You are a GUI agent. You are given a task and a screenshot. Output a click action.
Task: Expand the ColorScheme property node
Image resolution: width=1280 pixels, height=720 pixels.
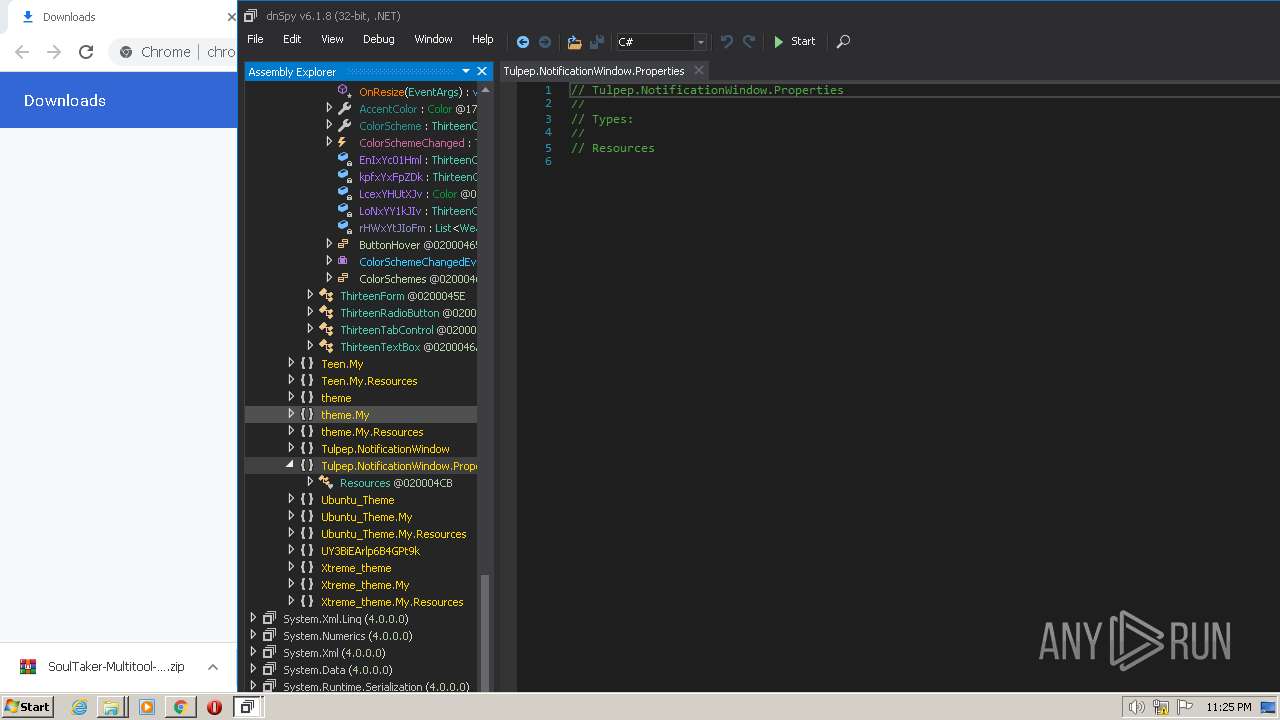coord(329,125)
